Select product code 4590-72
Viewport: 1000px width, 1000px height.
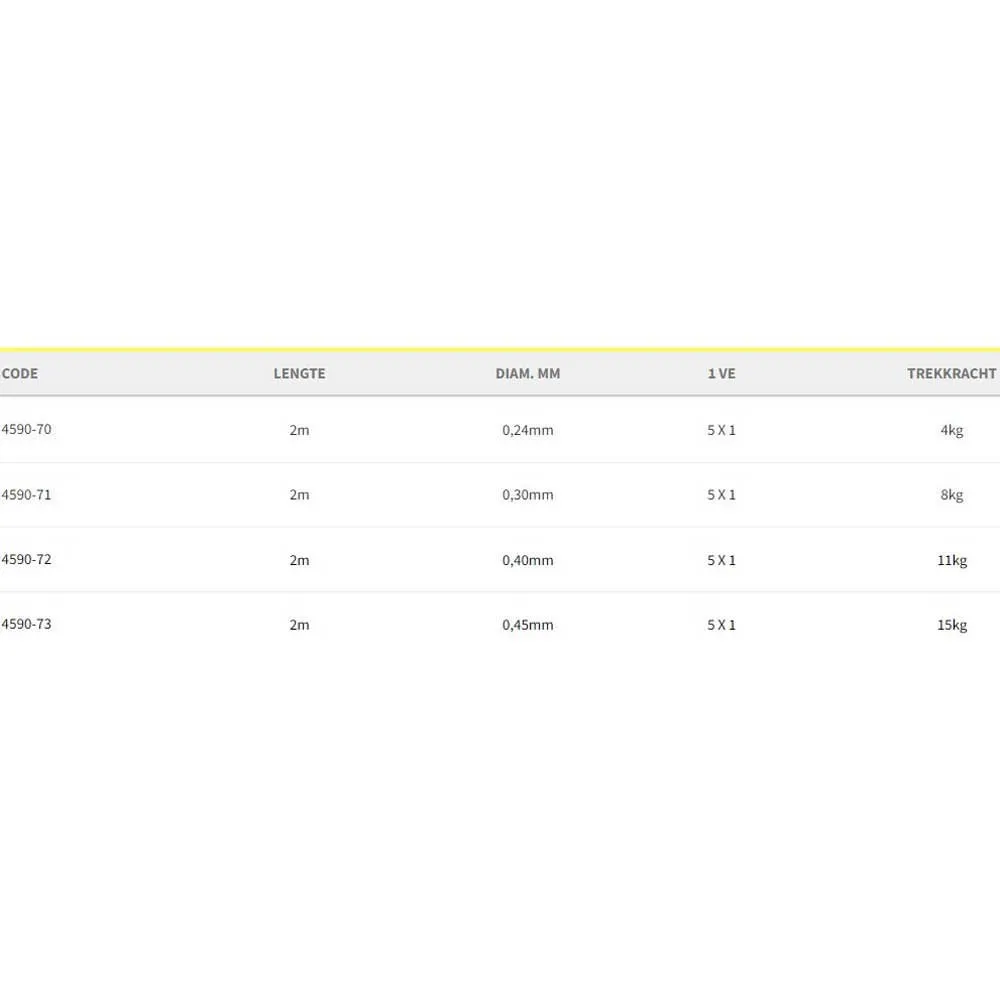27,559
